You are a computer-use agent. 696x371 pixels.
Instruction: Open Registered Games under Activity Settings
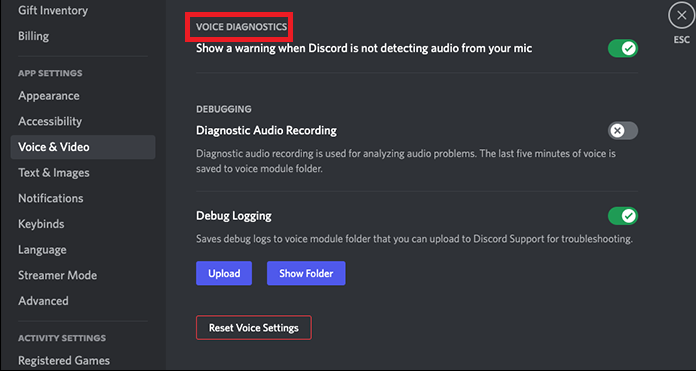pyautogui.click(x=64, y=360)
